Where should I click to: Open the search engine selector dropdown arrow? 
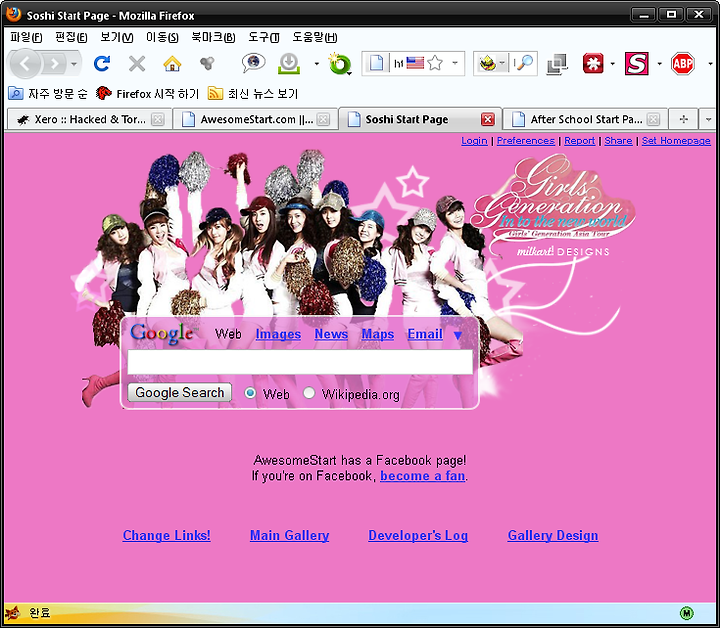[502, 62]
